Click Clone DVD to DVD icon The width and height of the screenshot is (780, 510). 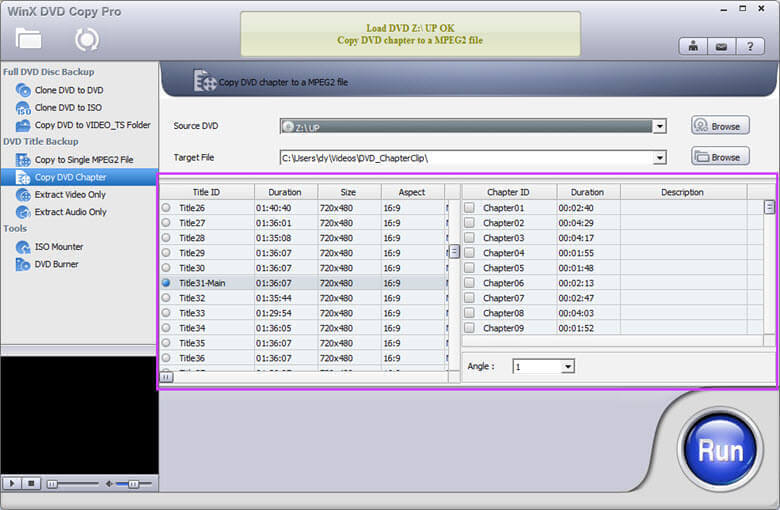23,90
